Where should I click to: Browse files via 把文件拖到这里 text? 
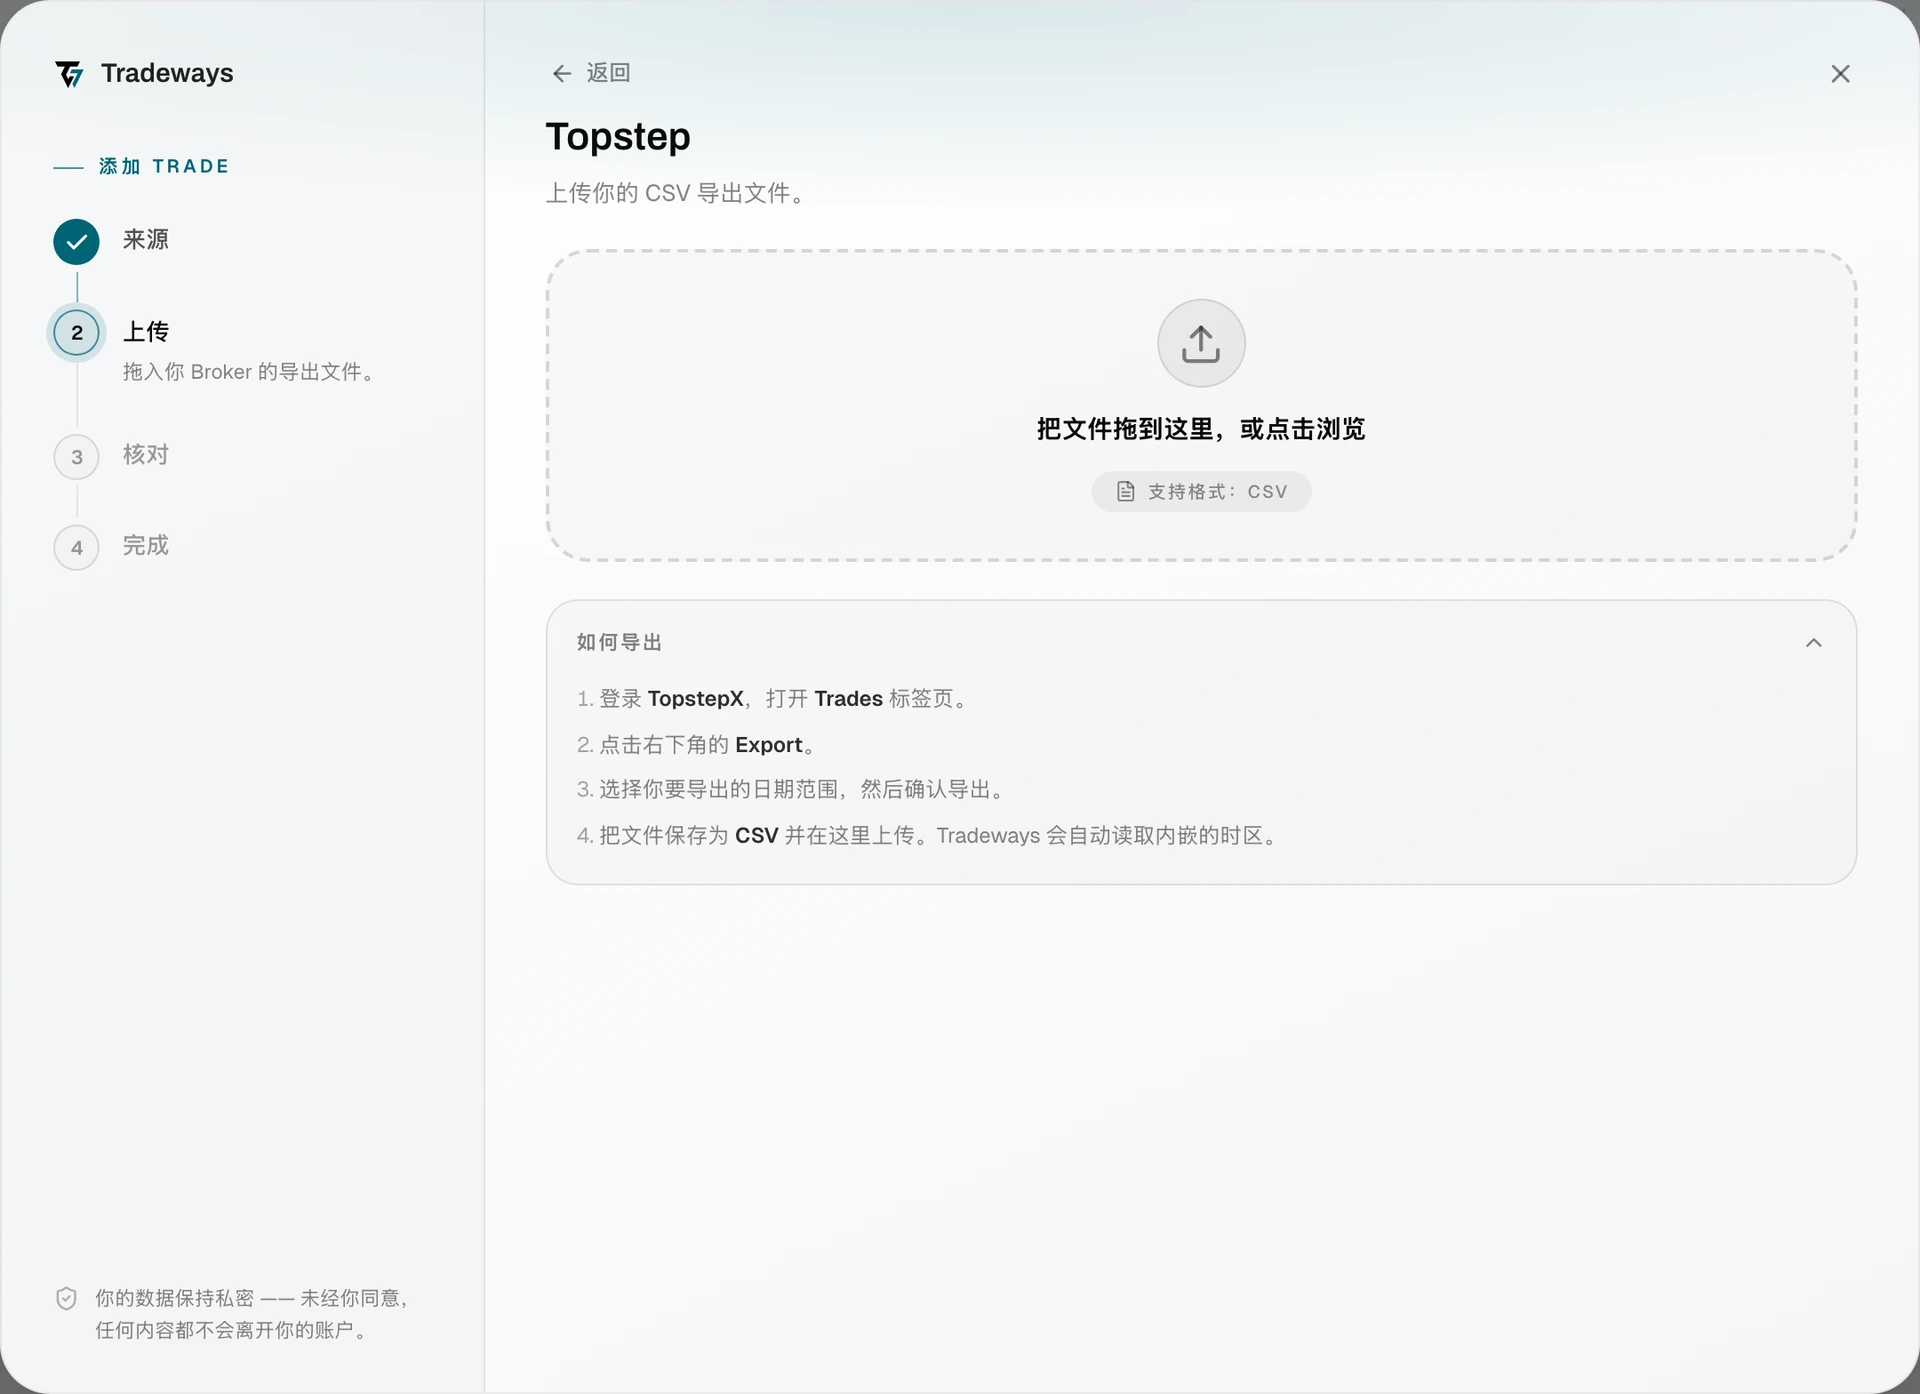tap(1201, 429)
